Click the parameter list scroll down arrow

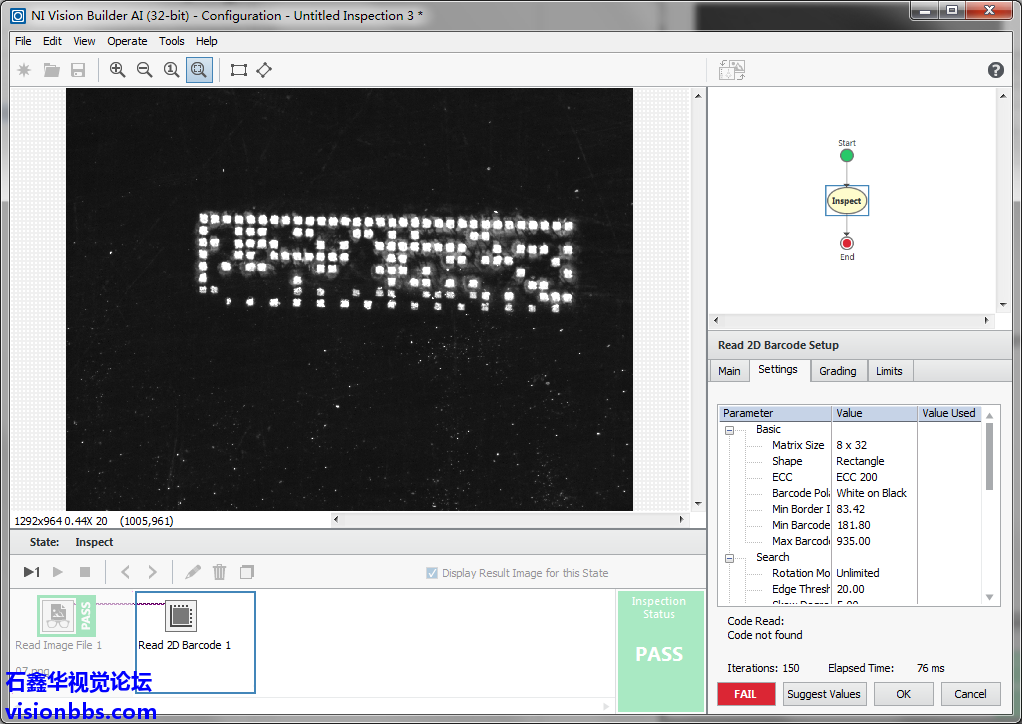990,597
